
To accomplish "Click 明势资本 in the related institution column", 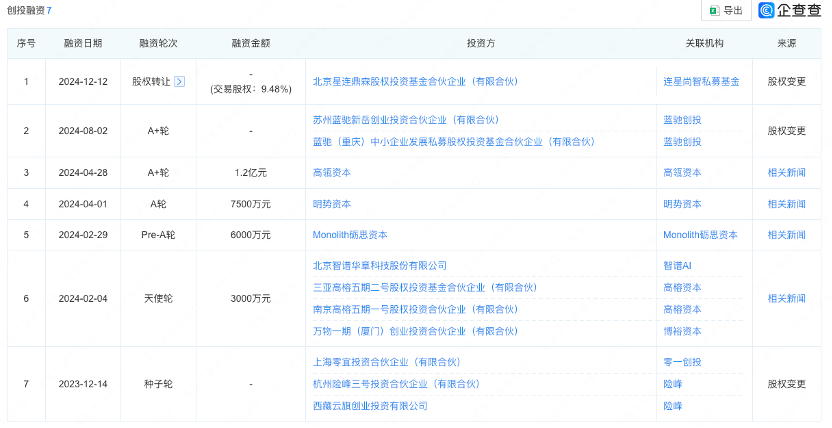I will [x=682, y=204].
